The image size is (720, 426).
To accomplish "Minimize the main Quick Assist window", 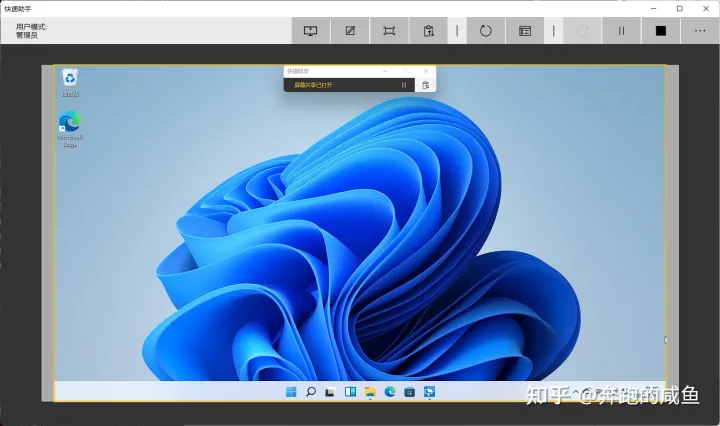I will 653,9.
